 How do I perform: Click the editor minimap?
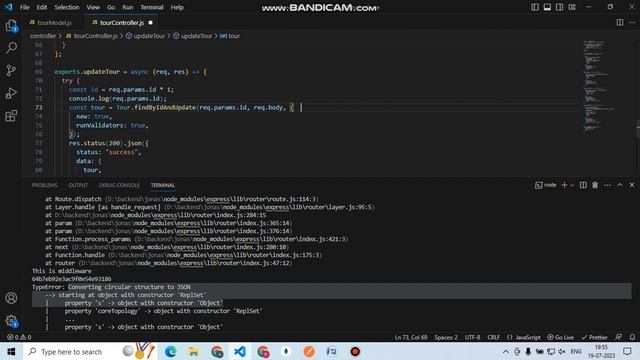(599, 86)
